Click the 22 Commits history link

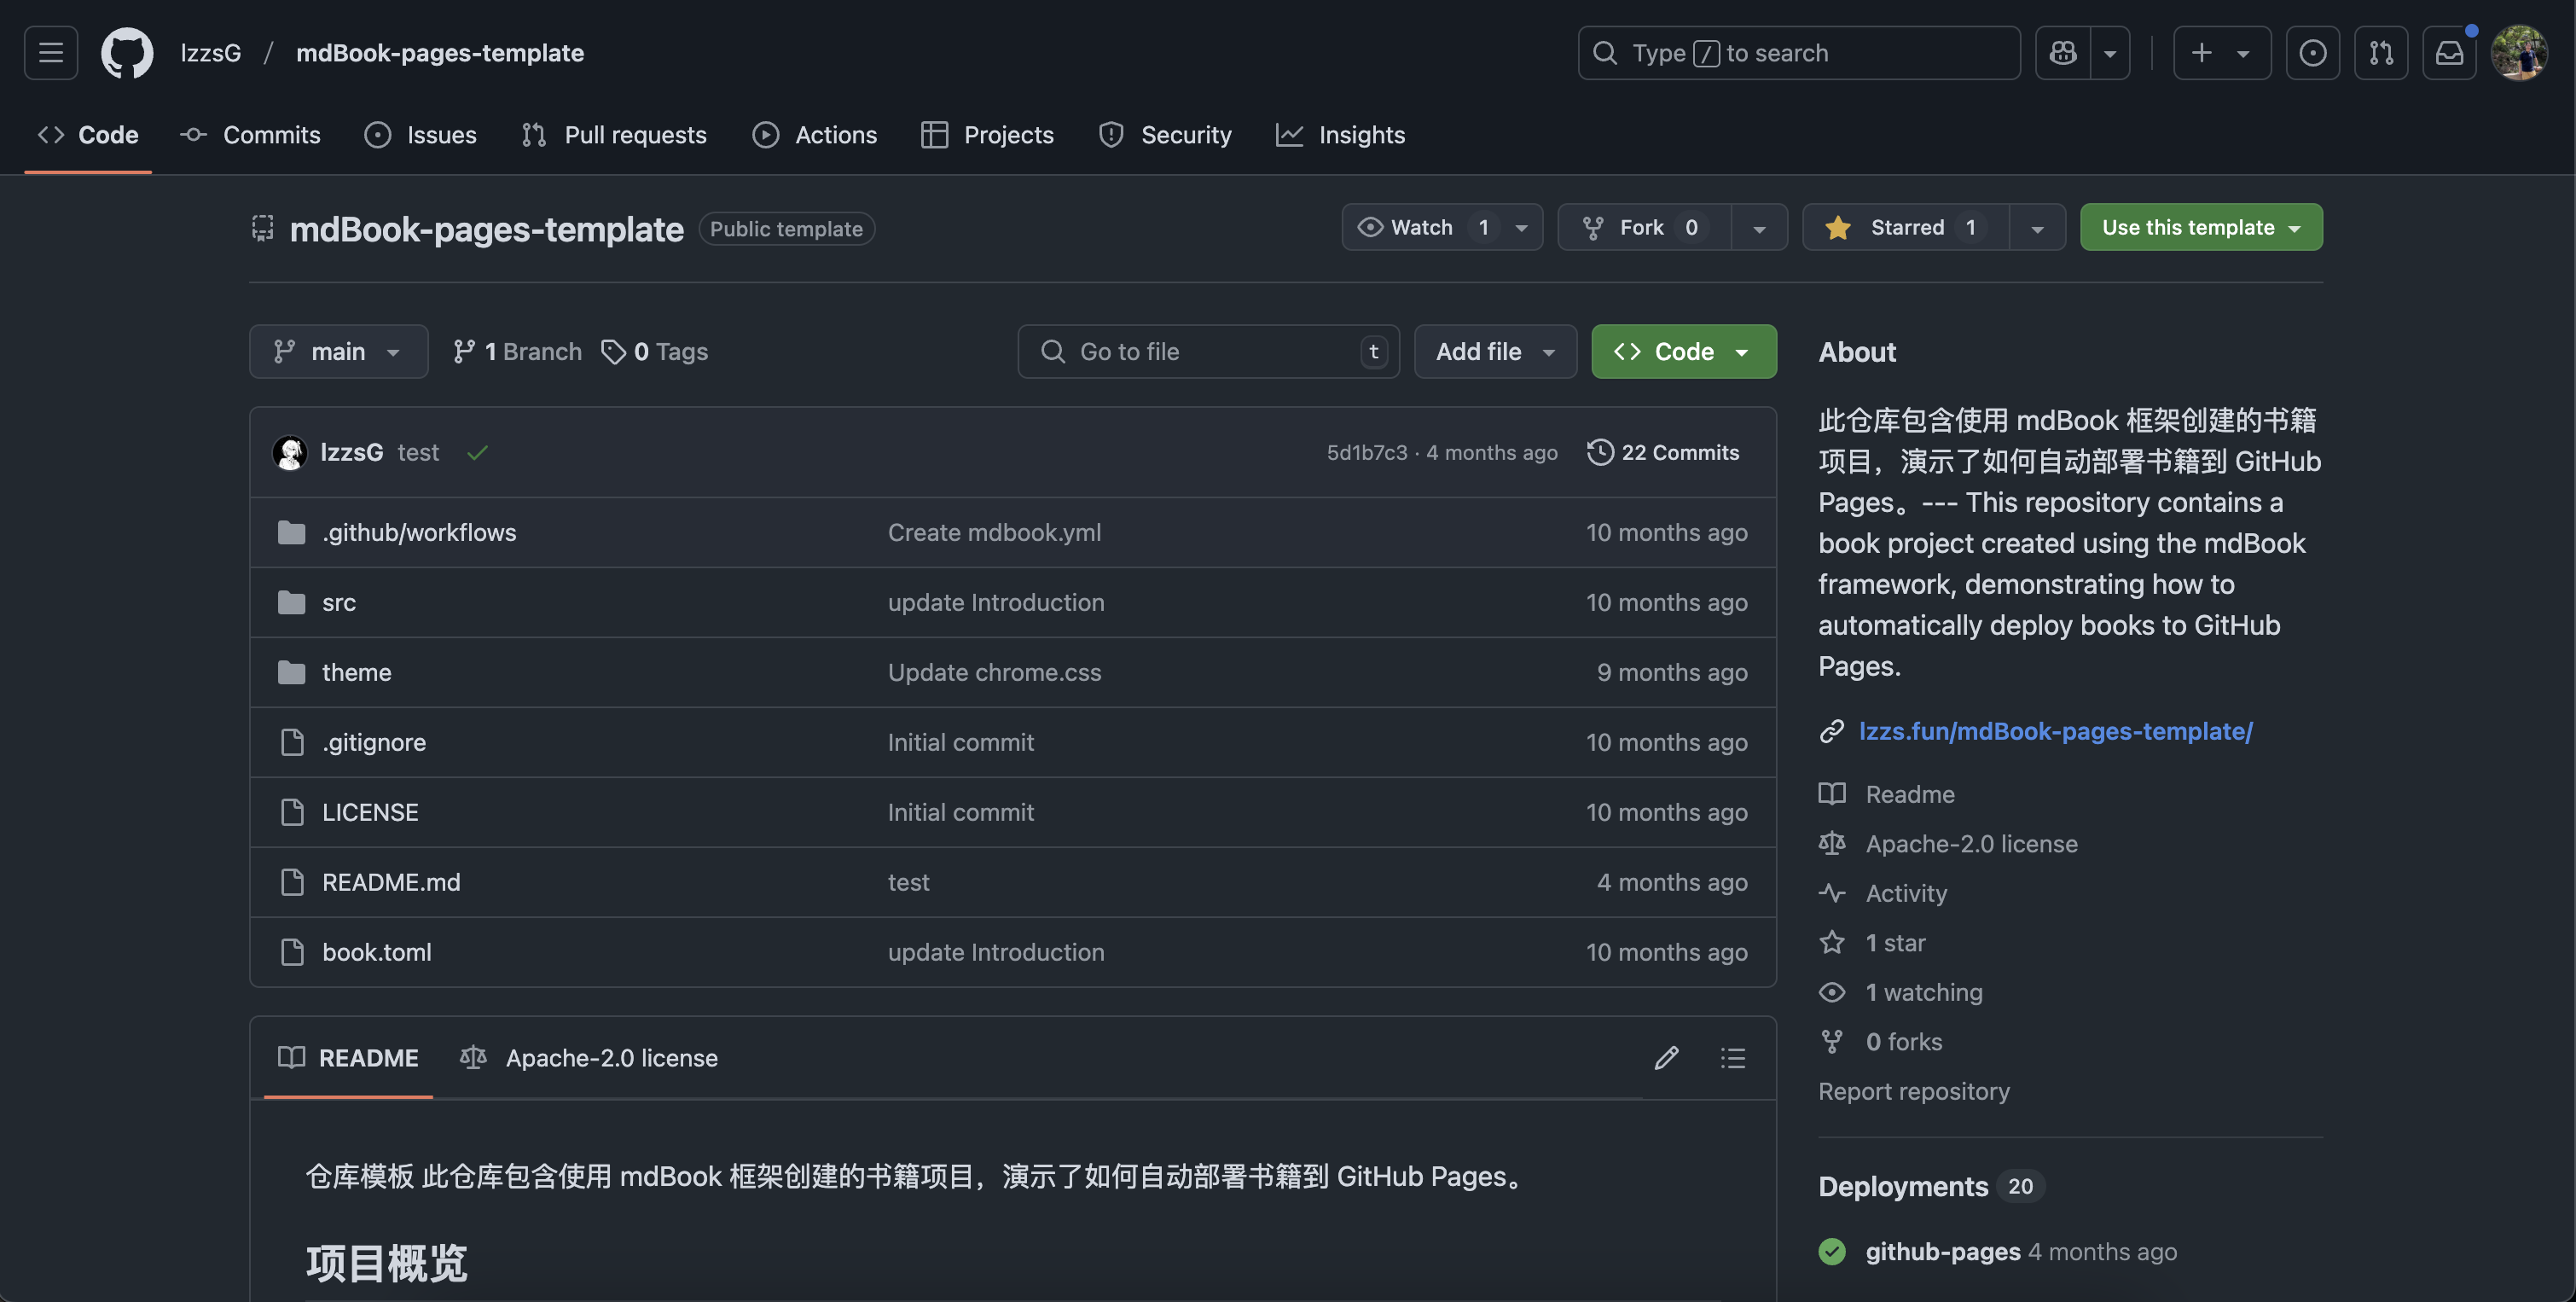[1663, 452]
